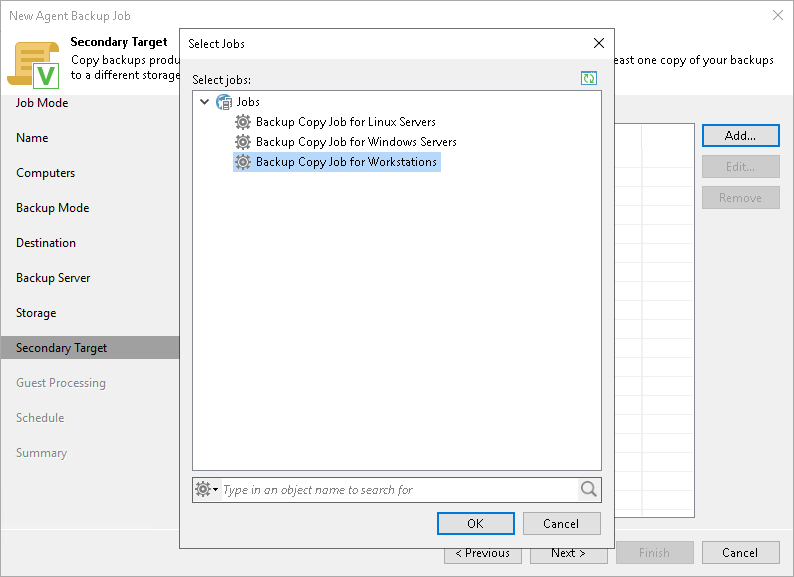Go to the Previous wizard step
The width and height of the screenshot is (794, 577).
click(x=483, y=556)
